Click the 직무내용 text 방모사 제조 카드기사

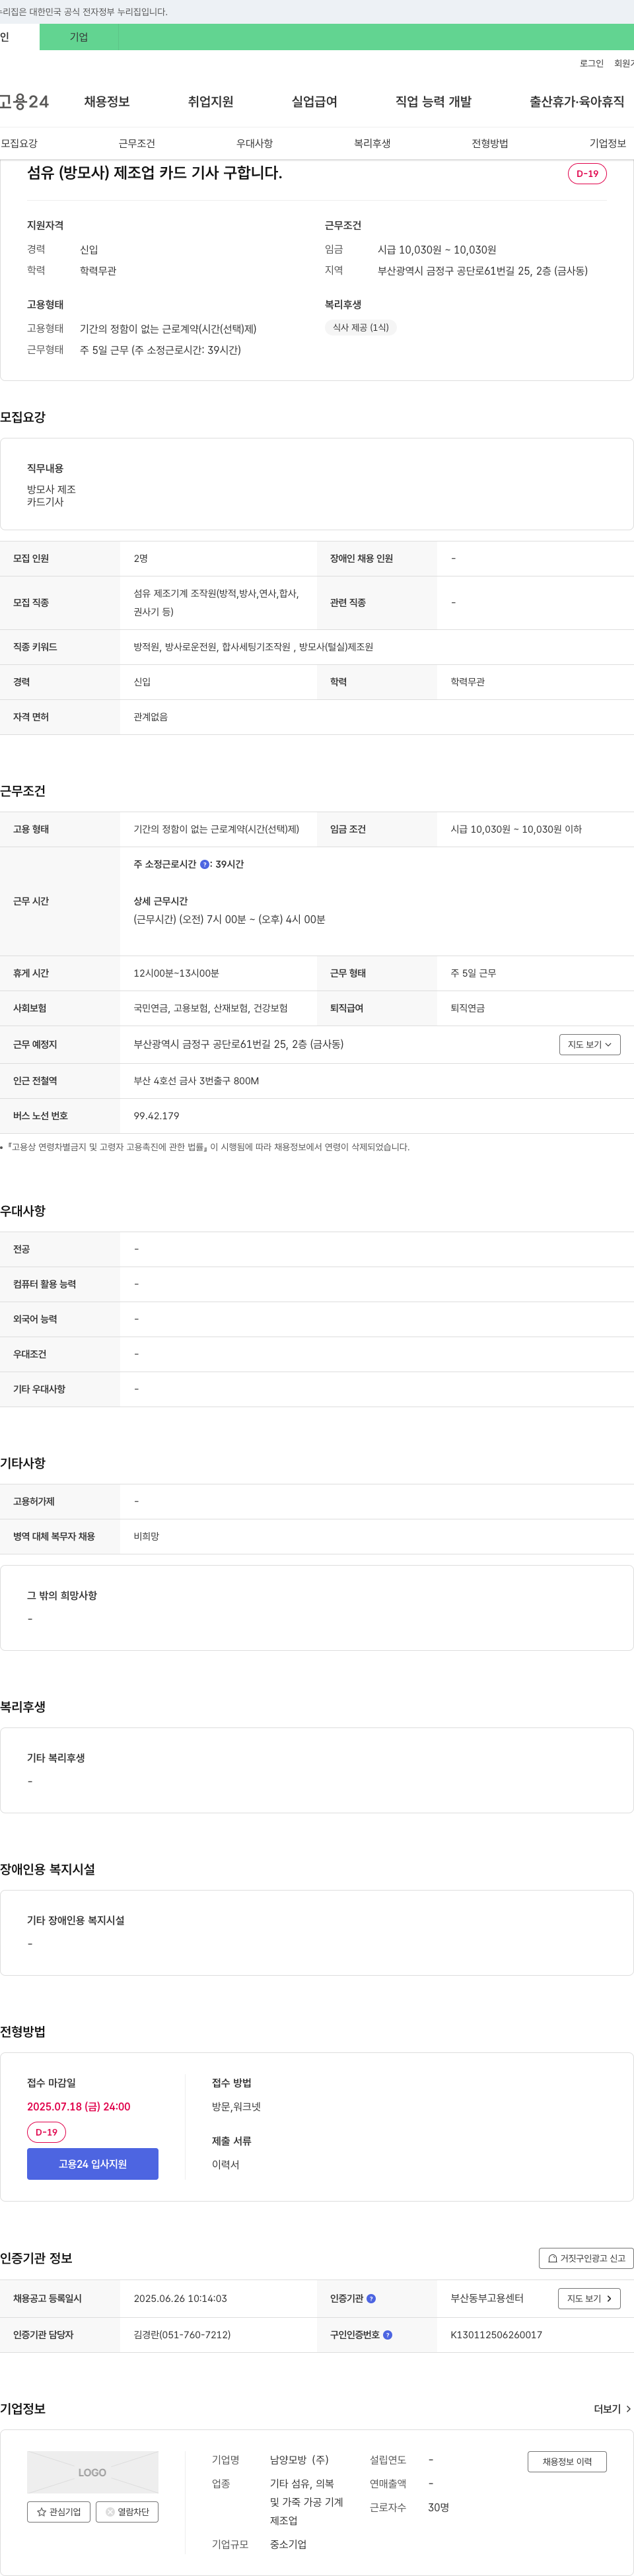(51, 495)
